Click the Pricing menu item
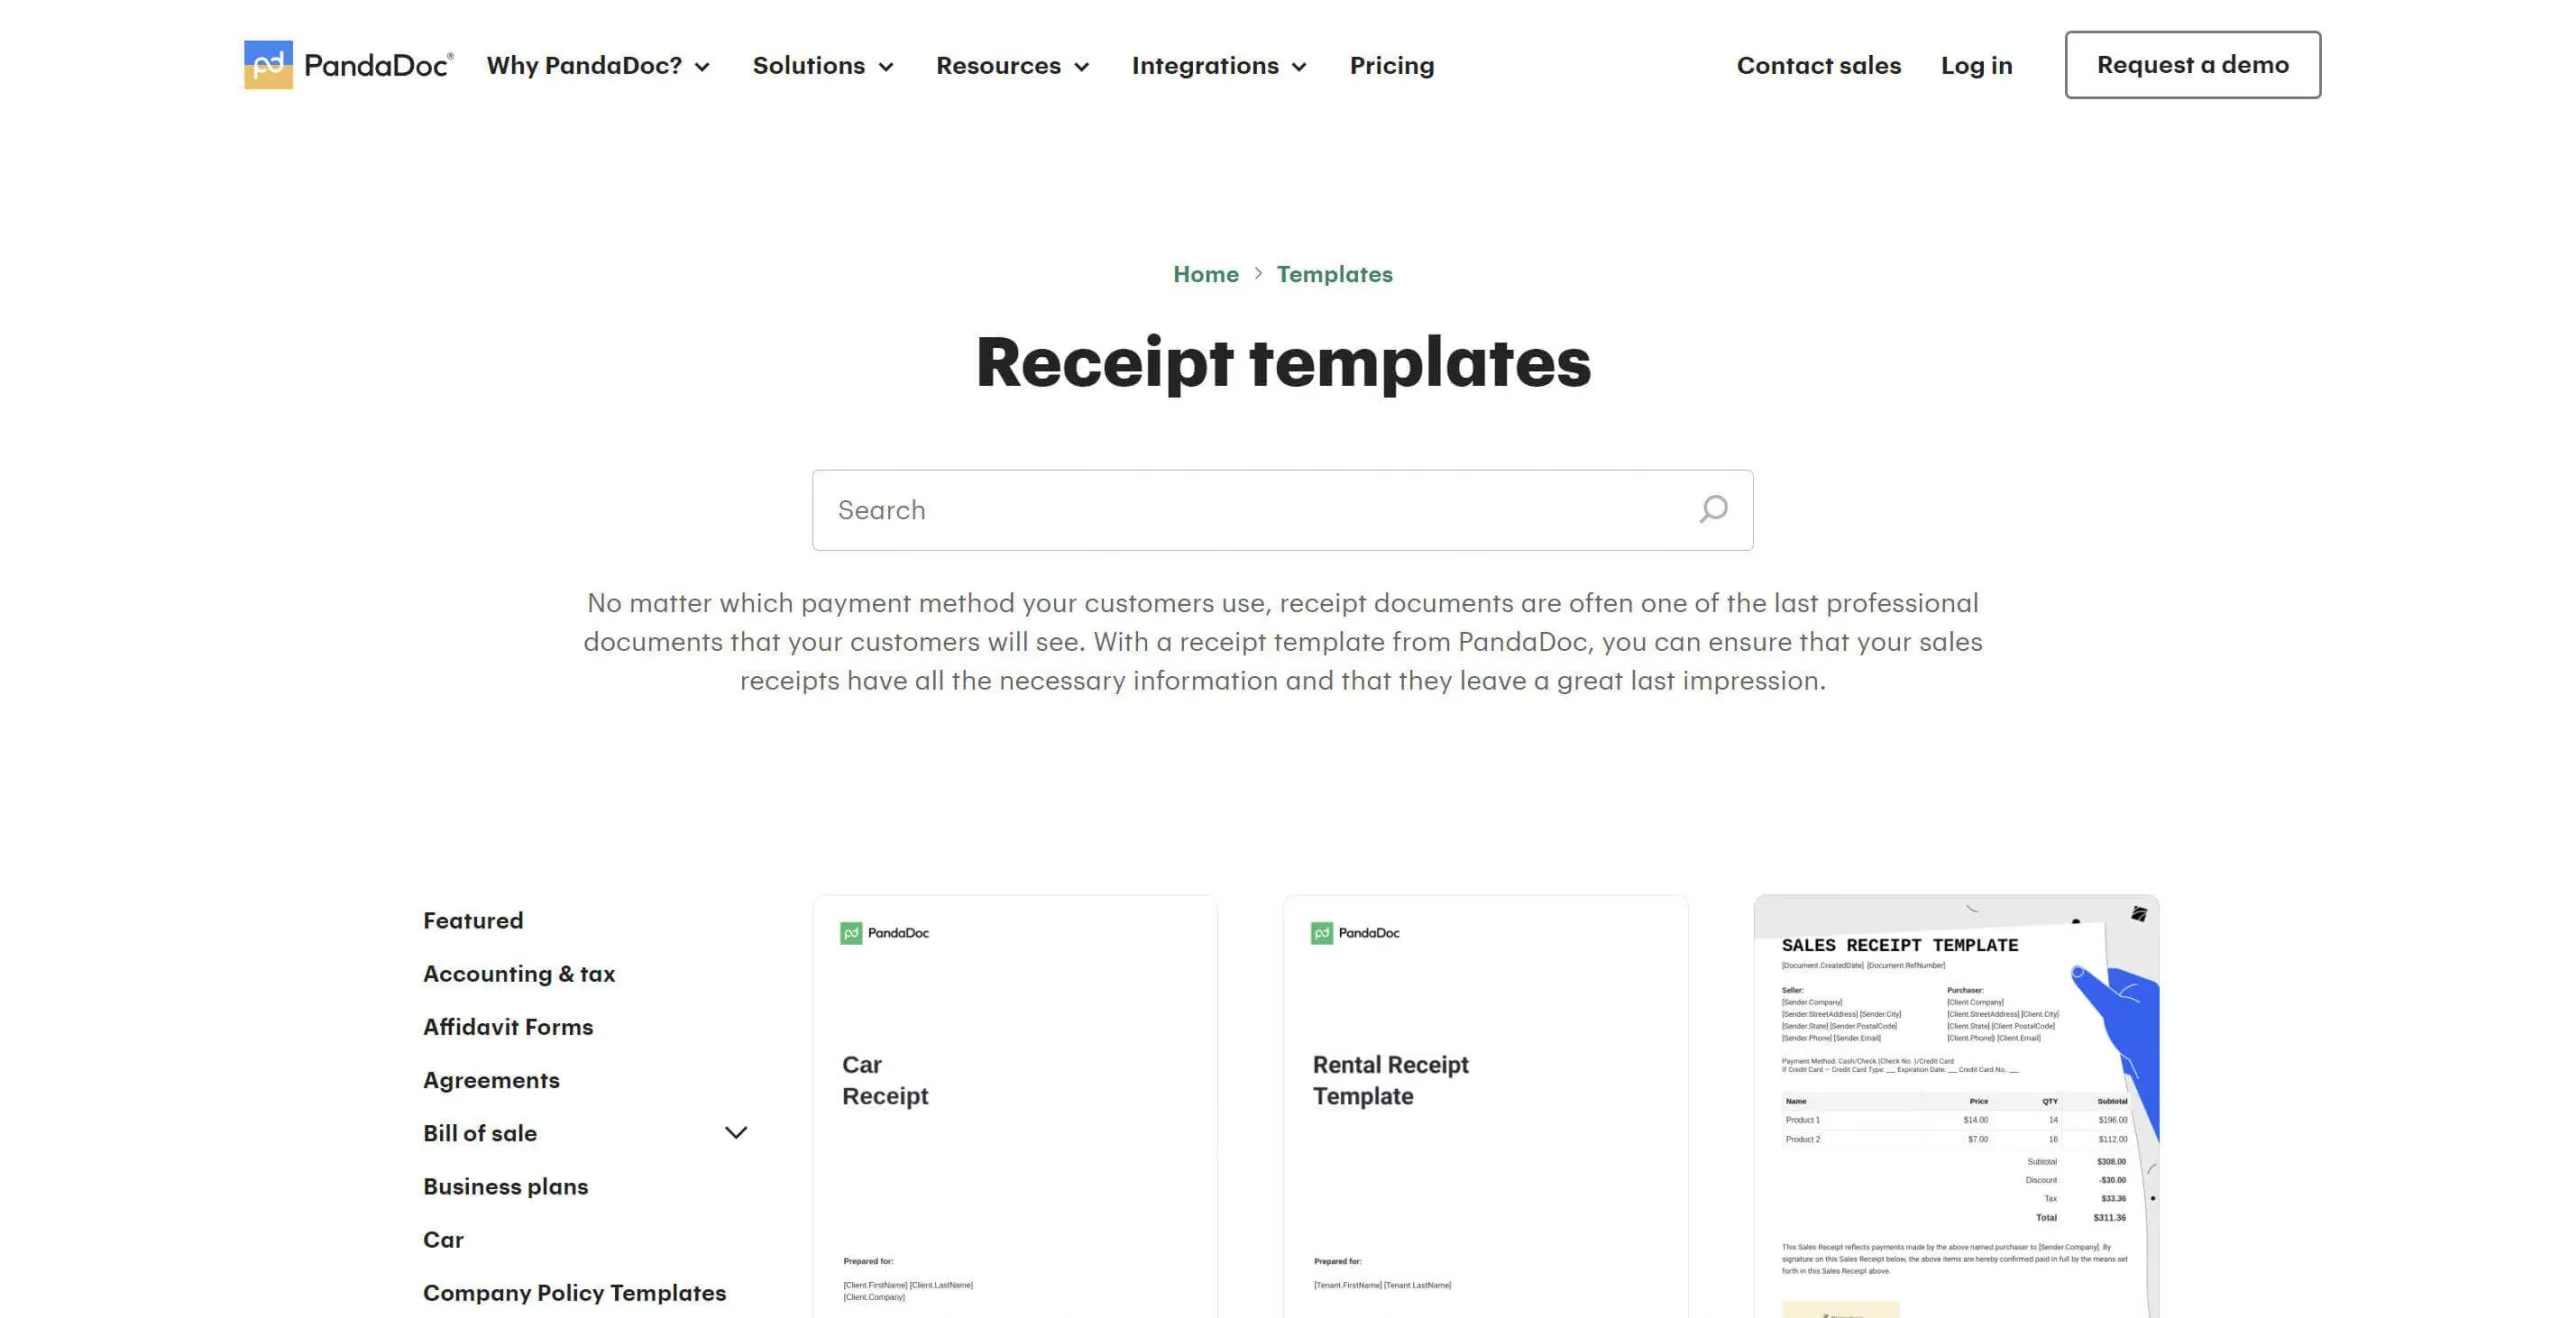The width and height of the screenshot is (2560, 1318). pyautogui.click(x=1392, y=64)
